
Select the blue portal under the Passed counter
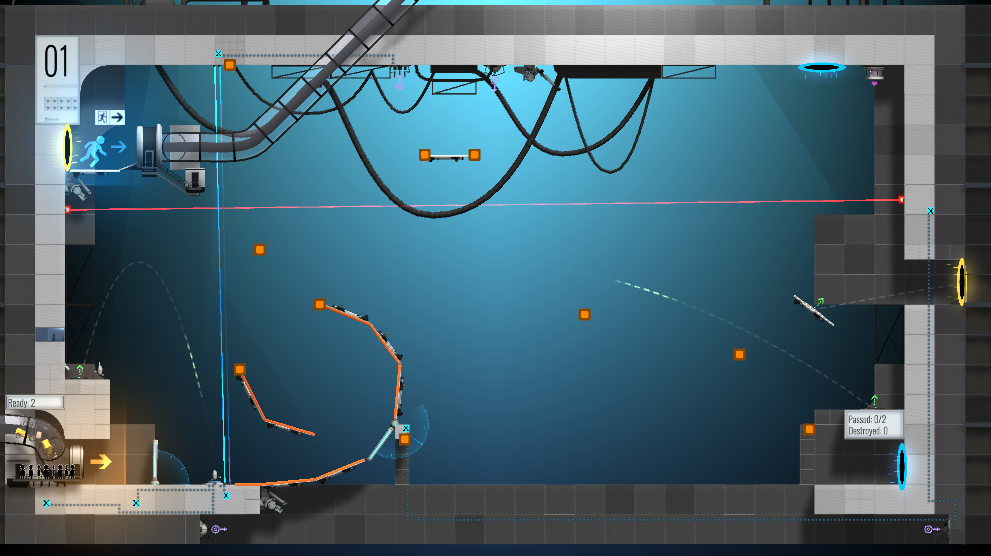tap(902, 466)
